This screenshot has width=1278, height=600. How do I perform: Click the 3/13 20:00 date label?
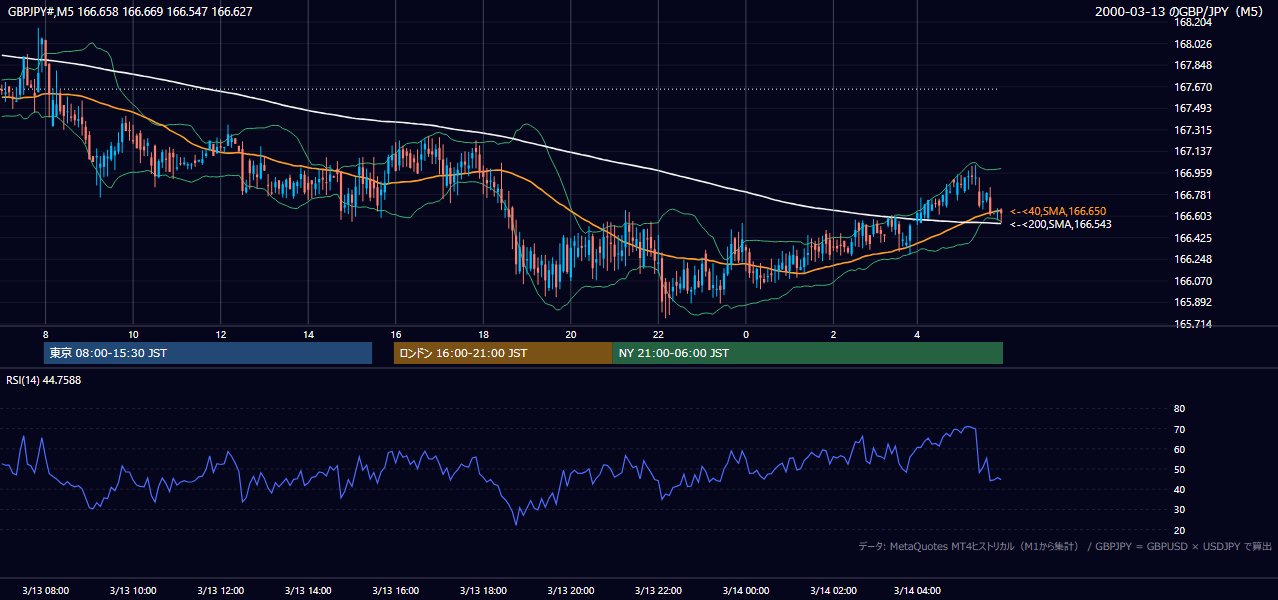pyautogui.click(x=571, y=590)
